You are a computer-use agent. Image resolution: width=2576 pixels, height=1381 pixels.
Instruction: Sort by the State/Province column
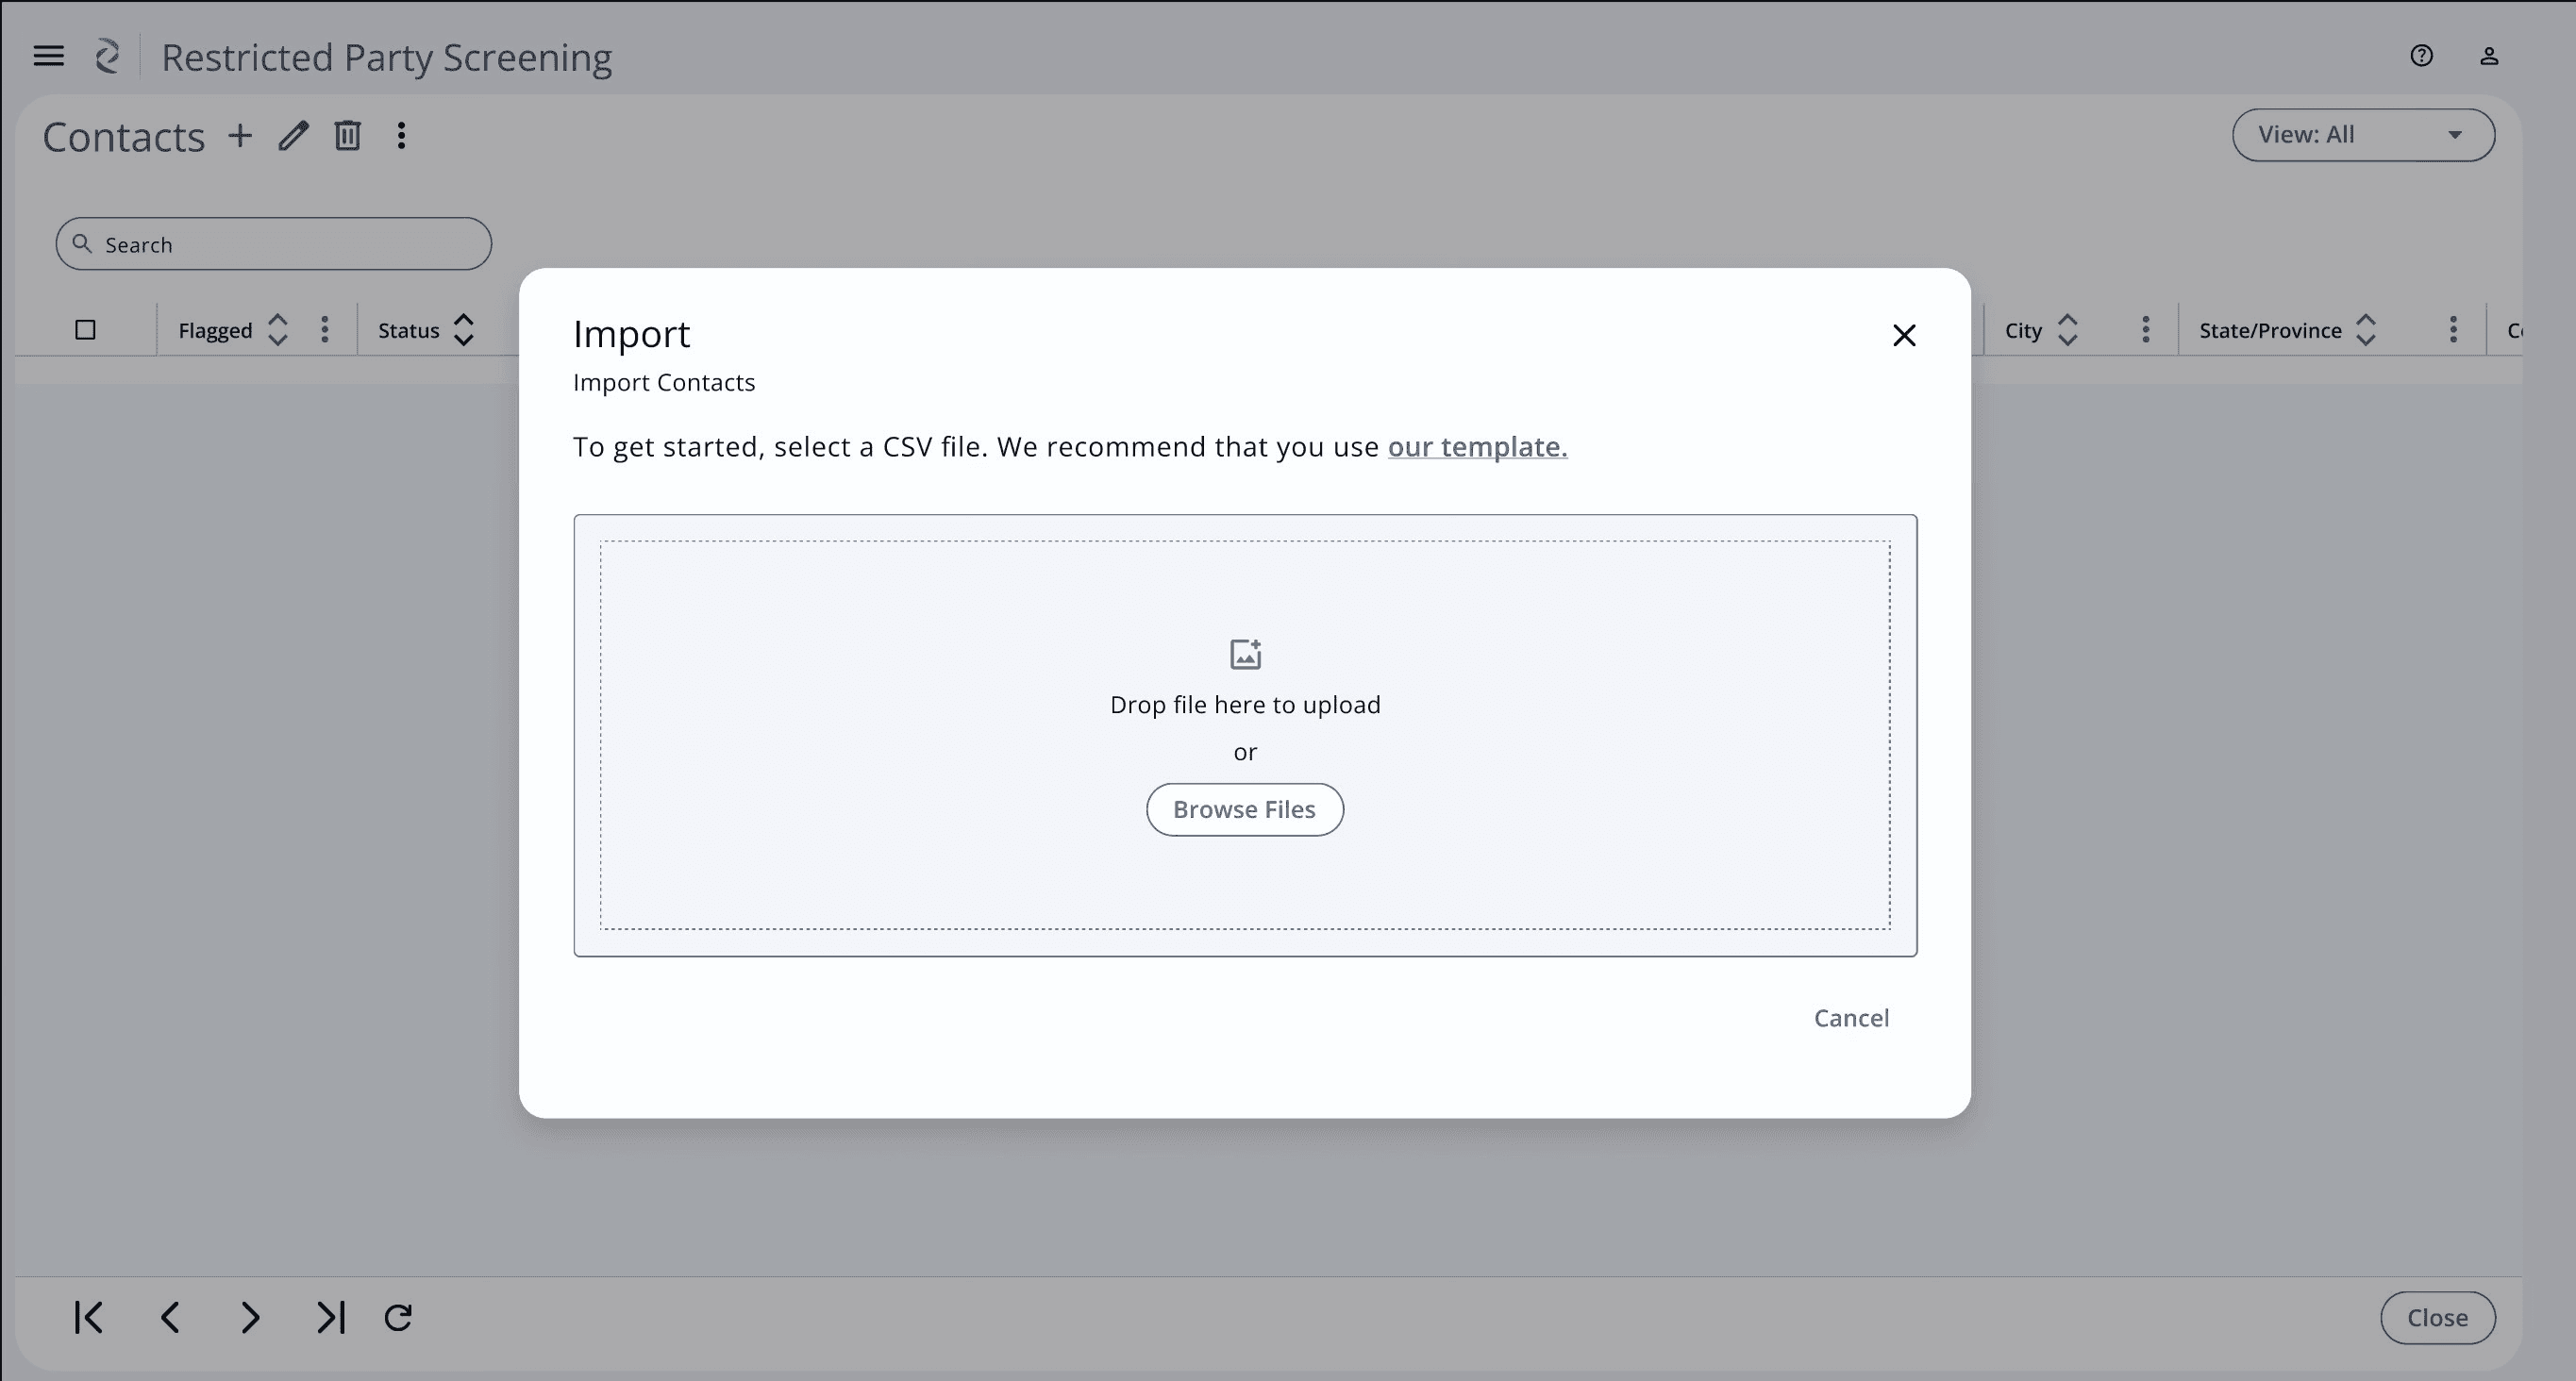(2365, 330)
